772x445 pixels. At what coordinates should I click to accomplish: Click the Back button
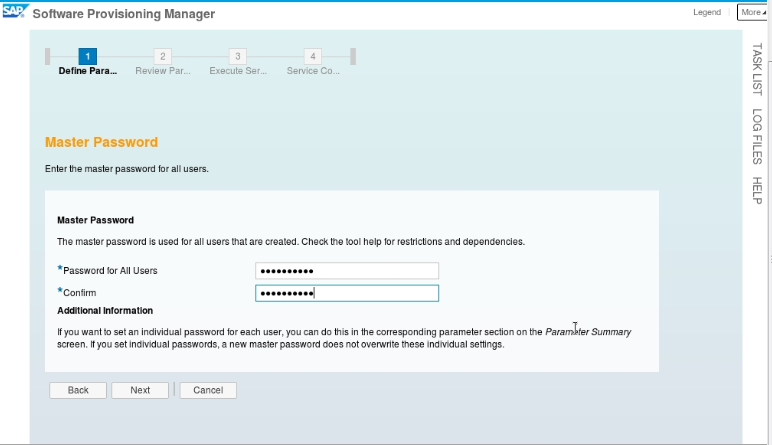point(78,390)
